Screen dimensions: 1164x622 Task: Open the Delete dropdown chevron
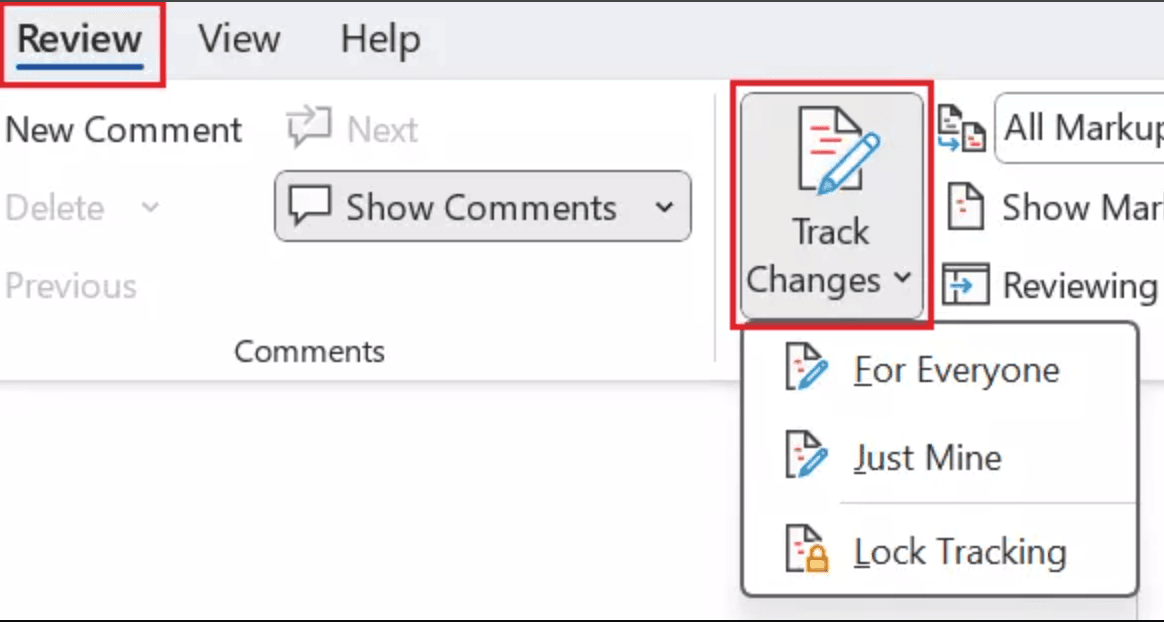click(x=148, y=208)
